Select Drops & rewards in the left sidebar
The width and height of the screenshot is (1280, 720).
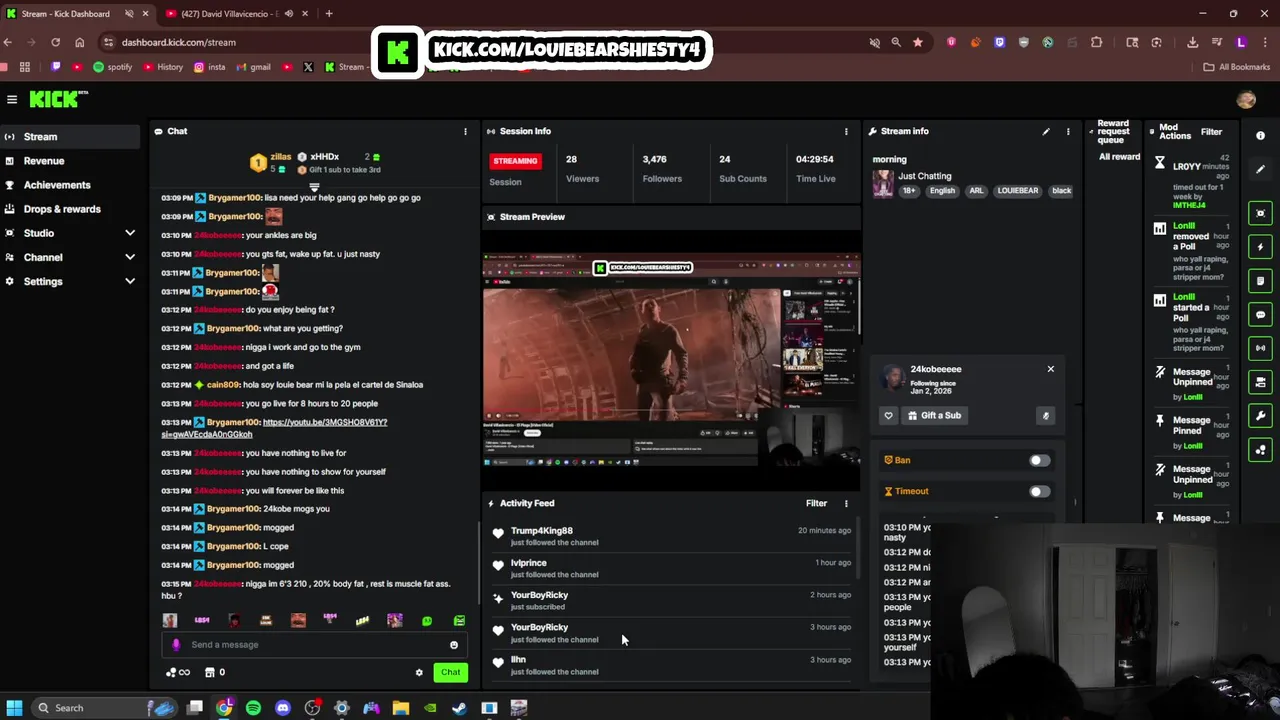[70, 209]
